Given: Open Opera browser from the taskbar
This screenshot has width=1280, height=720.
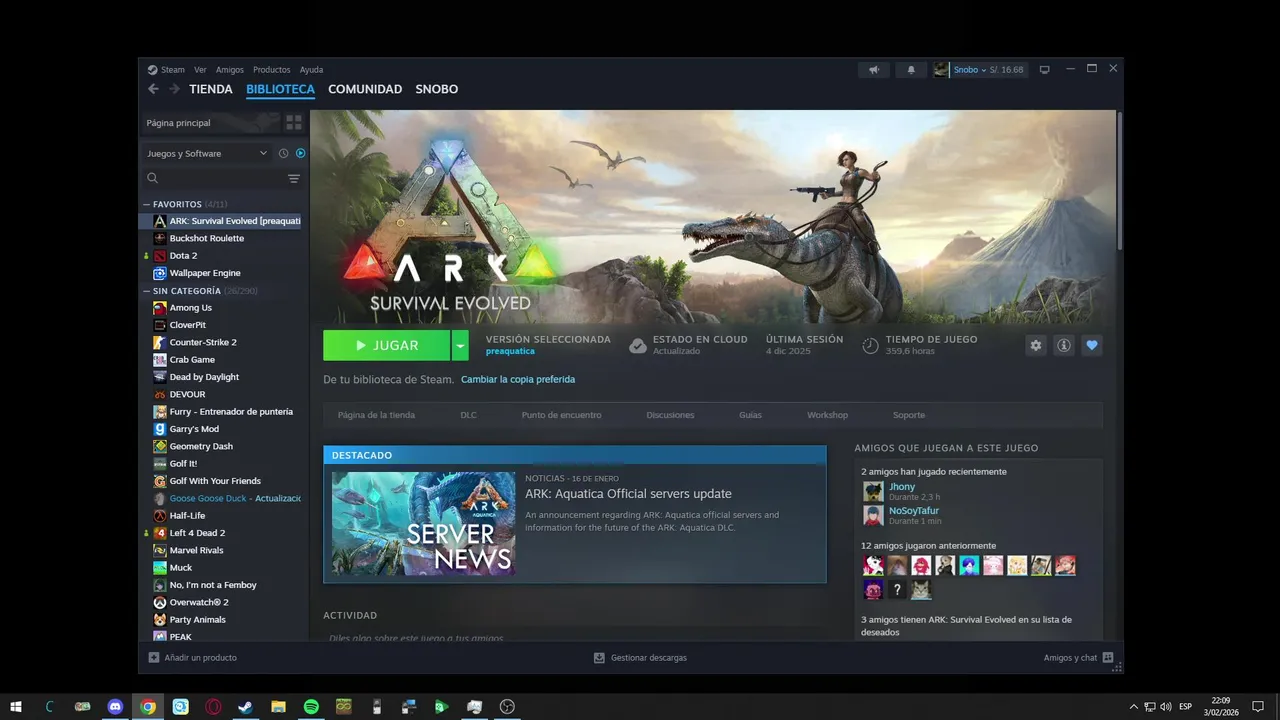Looking at the screenshot, I should point(213,707).
